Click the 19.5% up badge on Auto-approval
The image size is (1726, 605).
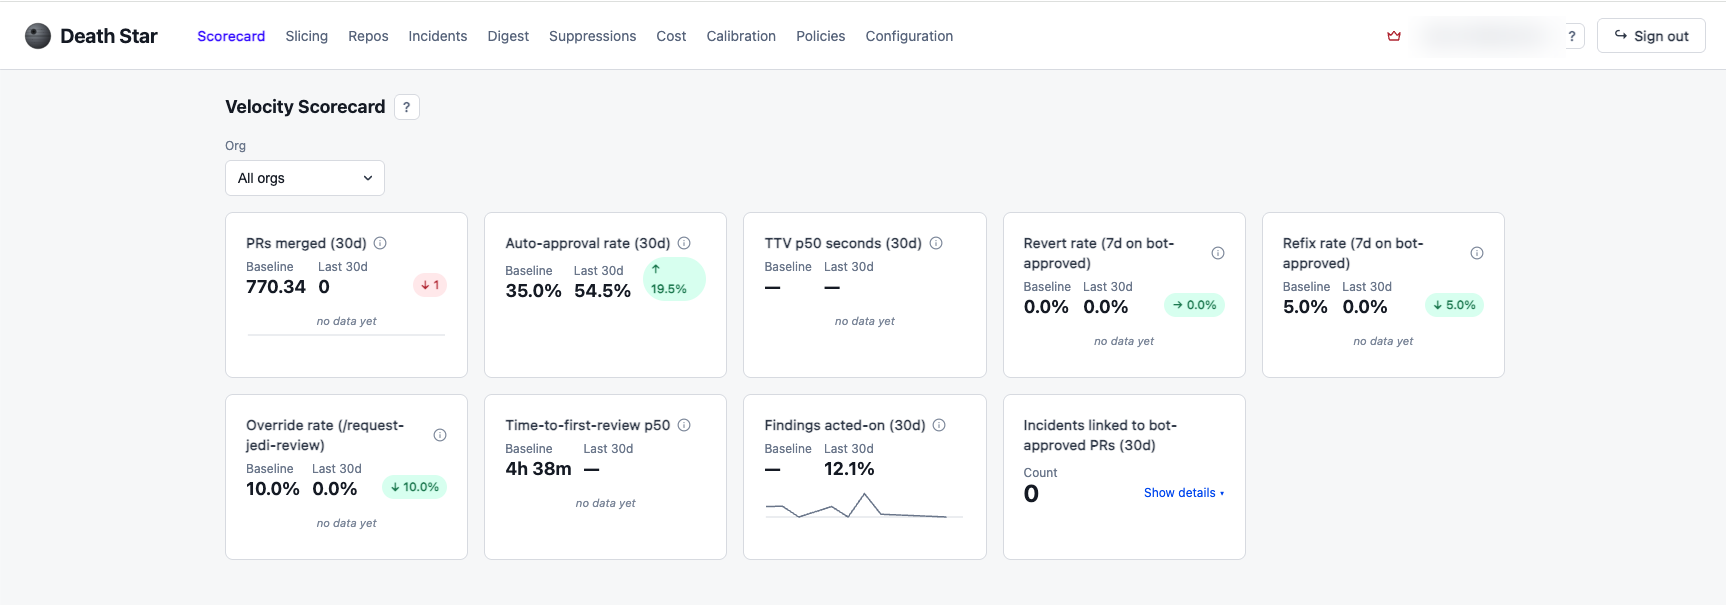tap(674, 279)
